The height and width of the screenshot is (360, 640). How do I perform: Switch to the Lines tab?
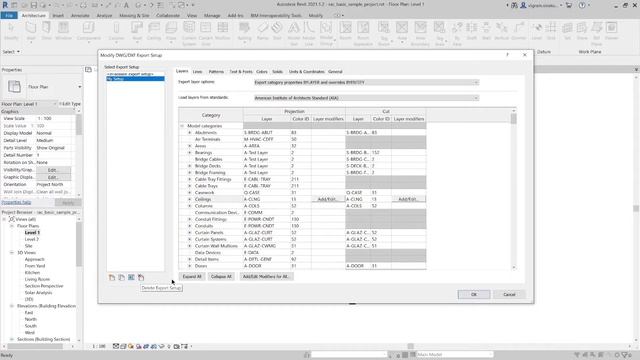coord(197,72)
